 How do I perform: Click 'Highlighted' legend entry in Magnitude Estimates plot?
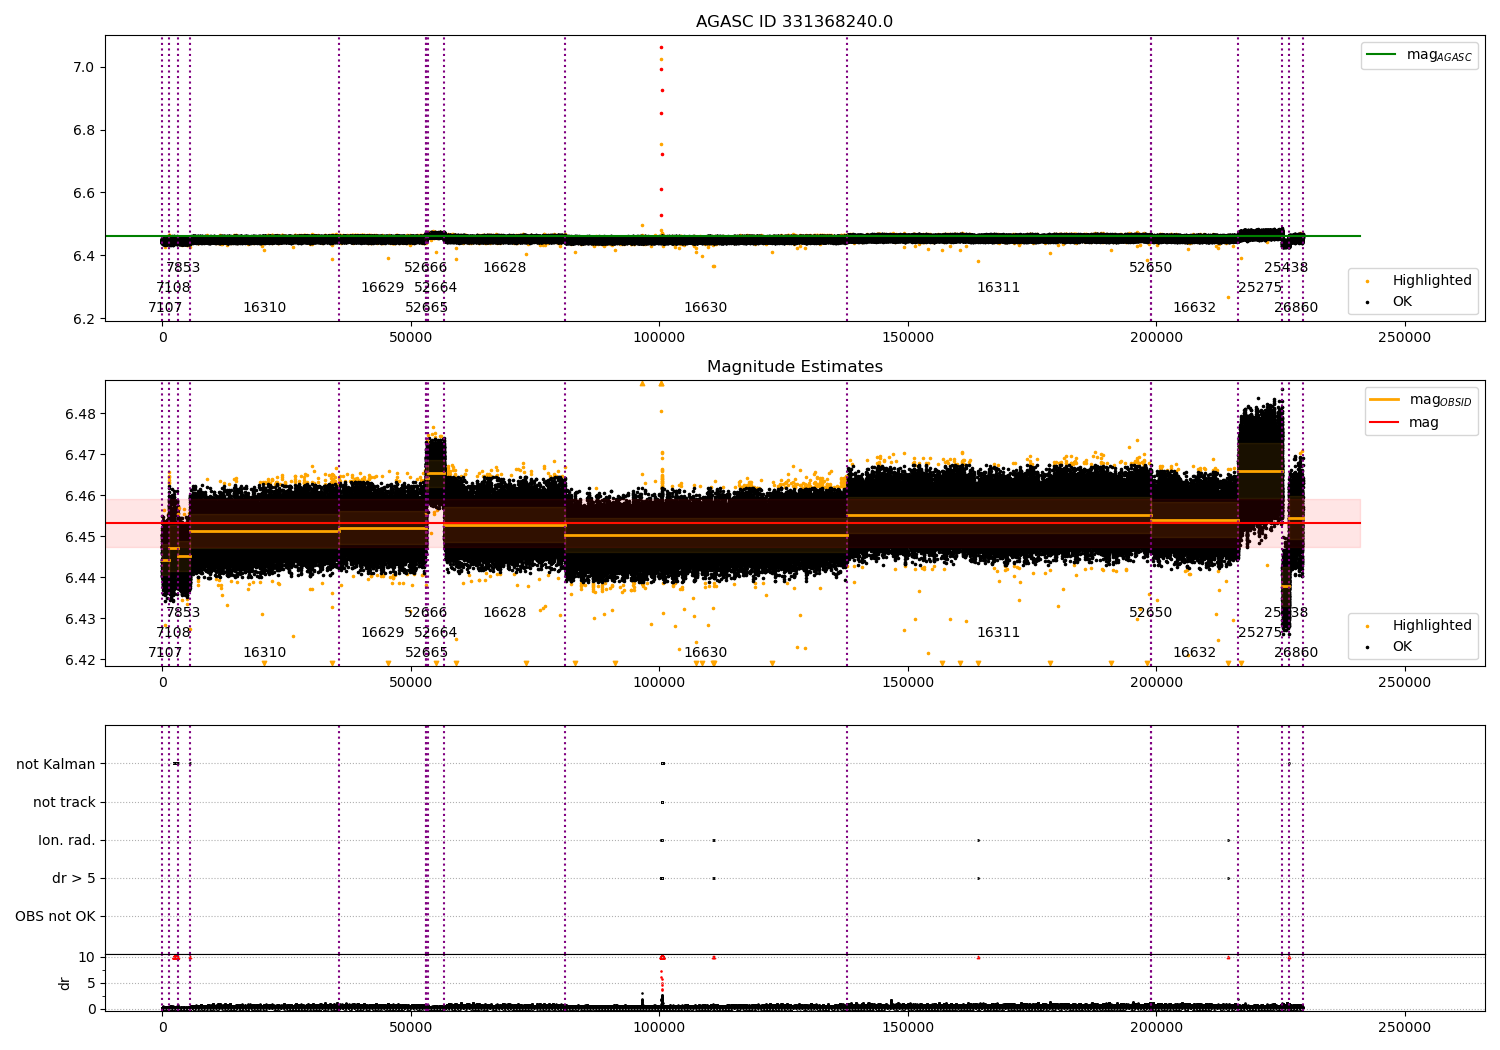[1432, 626]
